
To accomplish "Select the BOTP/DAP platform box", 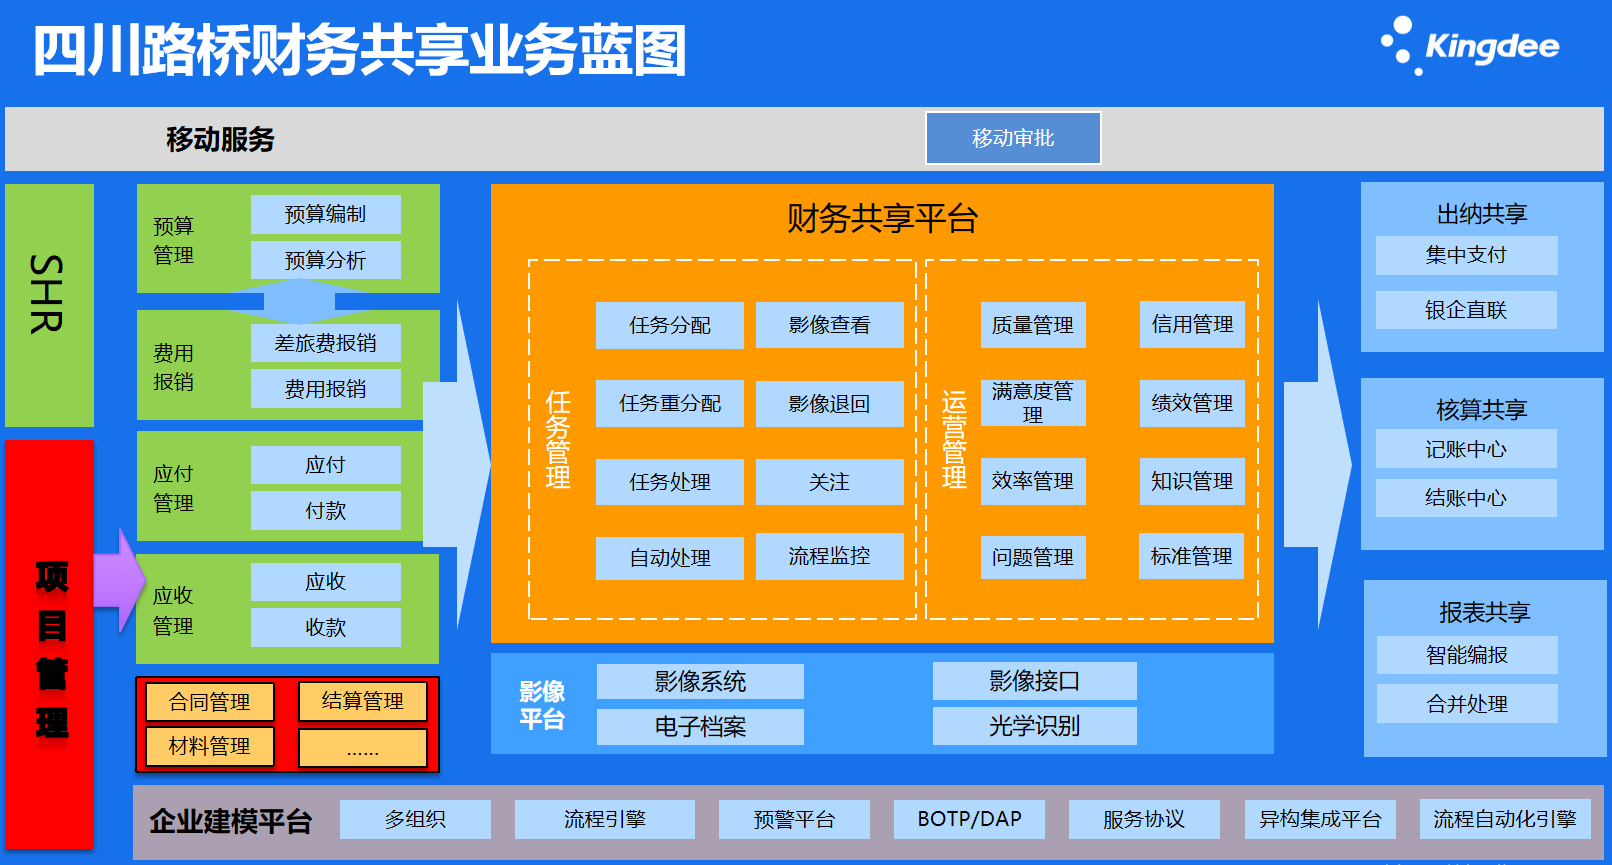I will point(969,819).
